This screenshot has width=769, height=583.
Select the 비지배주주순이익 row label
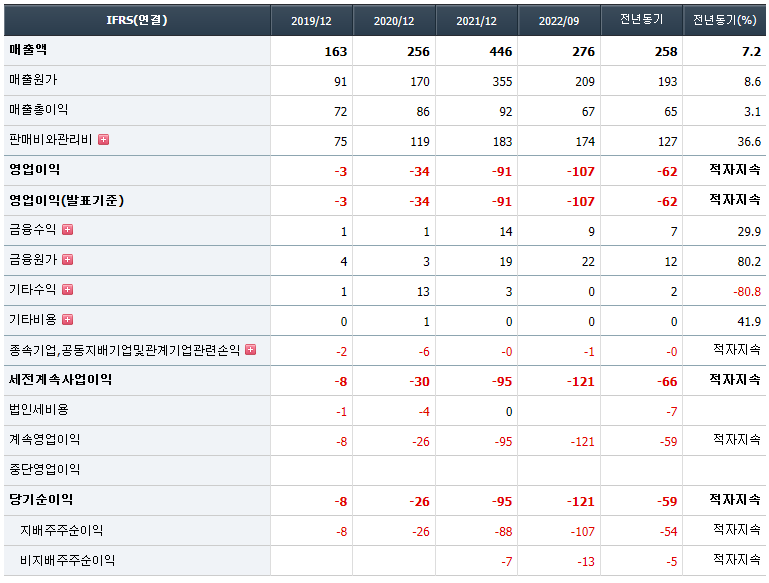[x=68, y=560]
